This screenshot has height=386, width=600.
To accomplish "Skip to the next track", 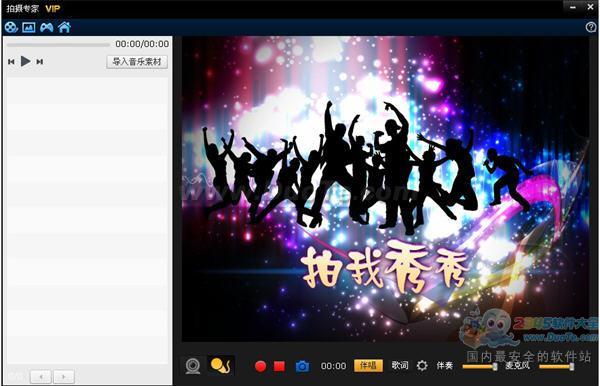I will click(39, 62).
